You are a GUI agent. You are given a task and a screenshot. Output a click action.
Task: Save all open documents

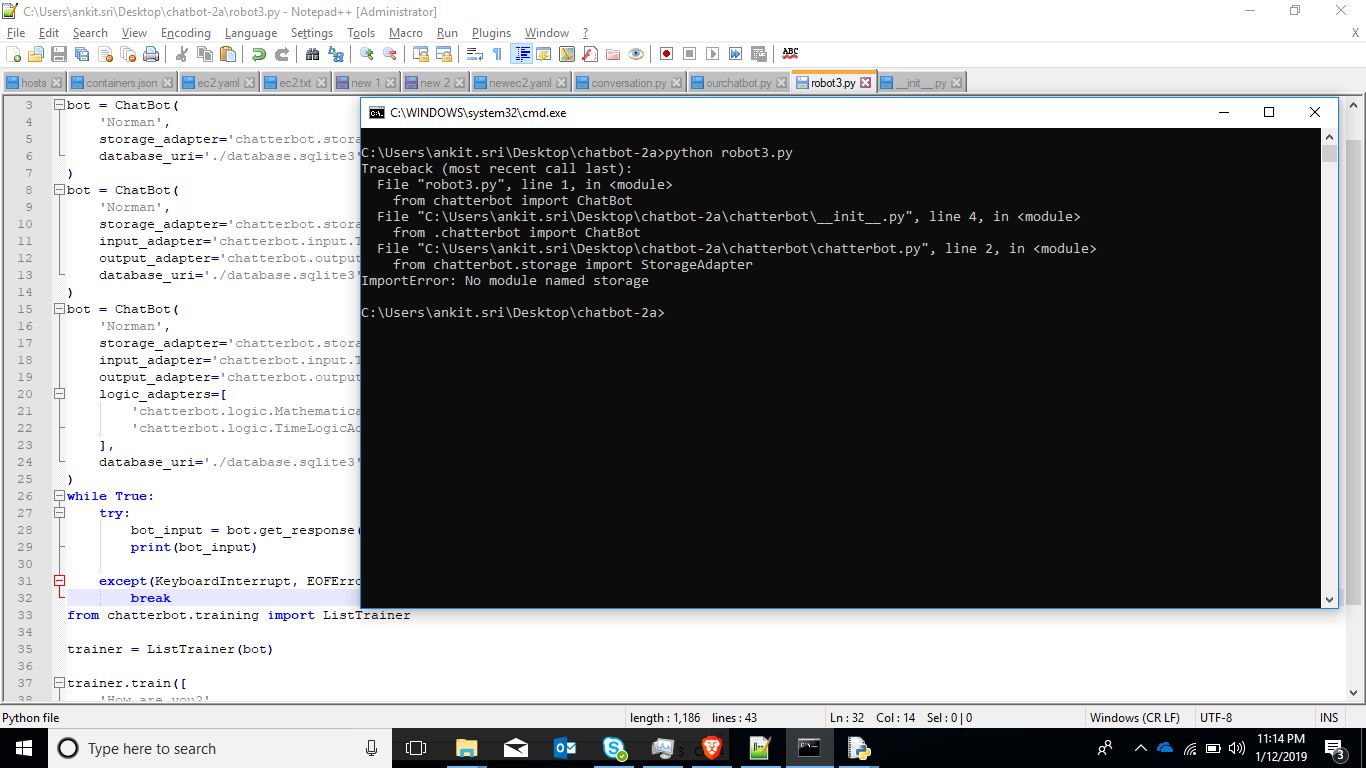pyautogui.click(x=82, y=53)
